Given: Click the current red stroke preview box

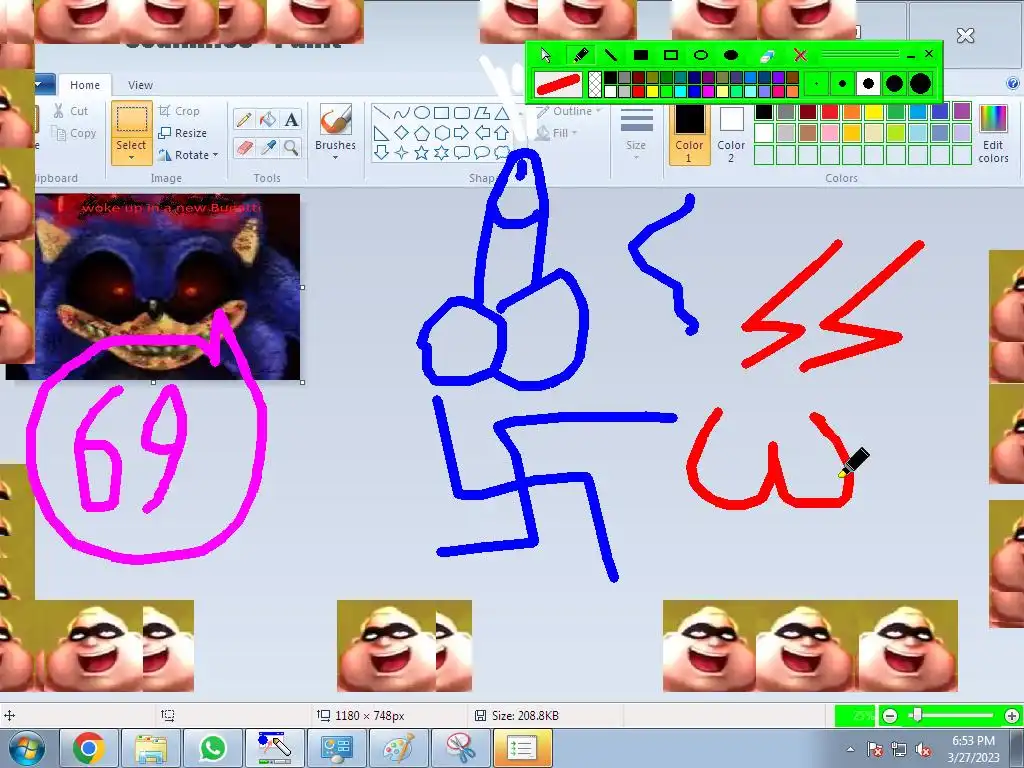Looking at the screenshot, I should 559,84.
